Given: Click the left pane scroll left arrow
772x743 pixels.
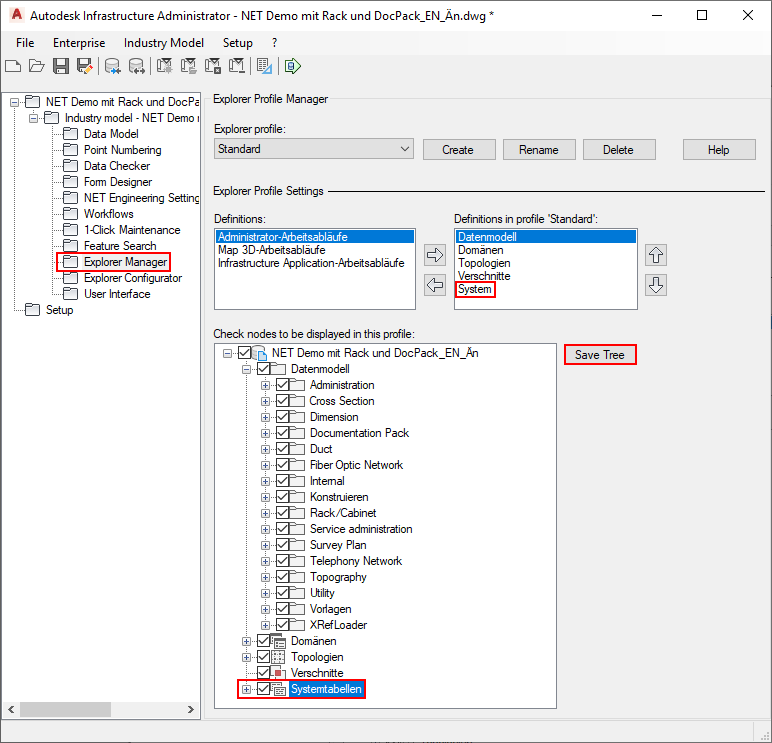Looking at the screenshot, I should (11, 710).
